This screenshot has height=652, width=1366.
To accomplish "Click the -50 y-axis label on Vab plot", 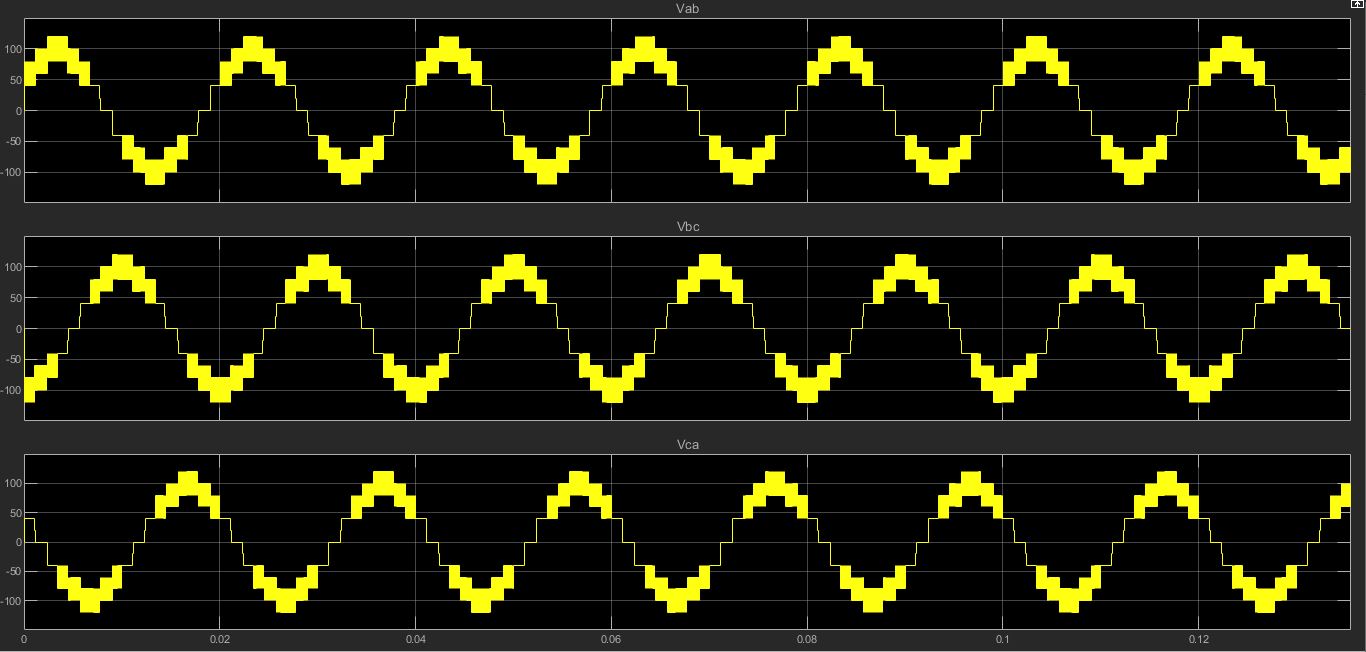I will click(x=13, y=141).
